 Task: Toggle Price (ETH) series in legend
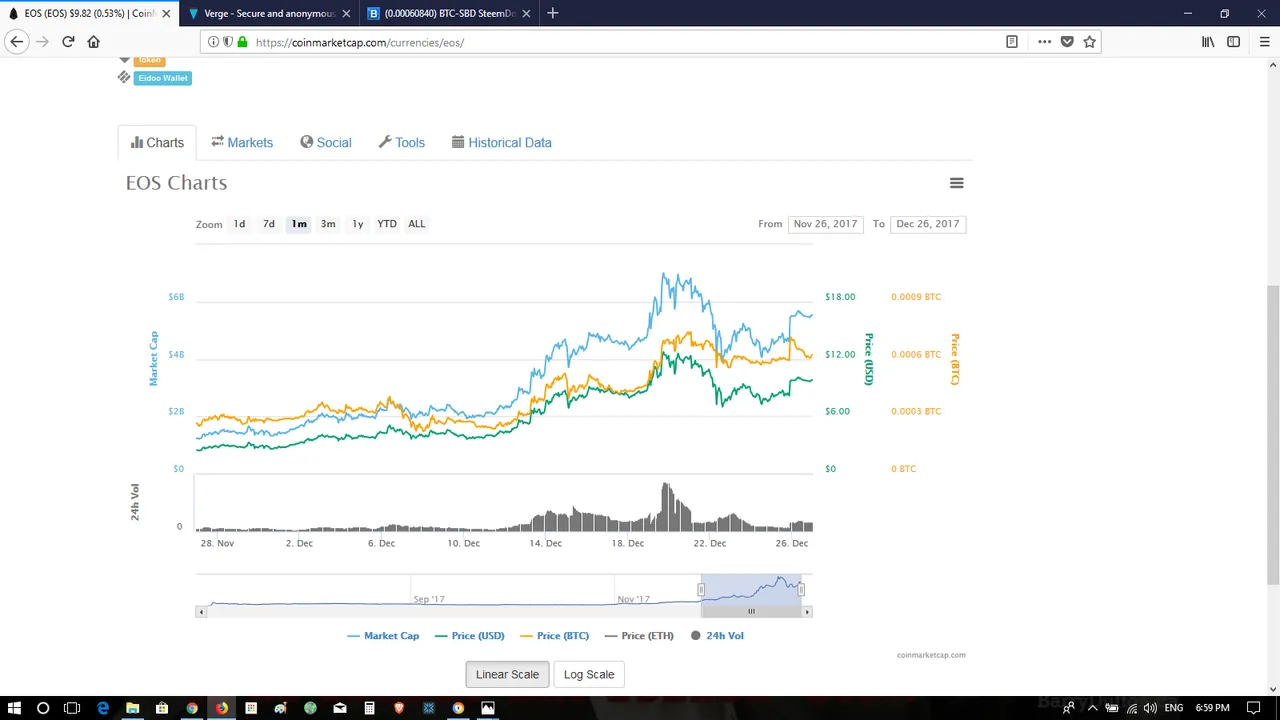pyautogui.click(x=639, y=636)
